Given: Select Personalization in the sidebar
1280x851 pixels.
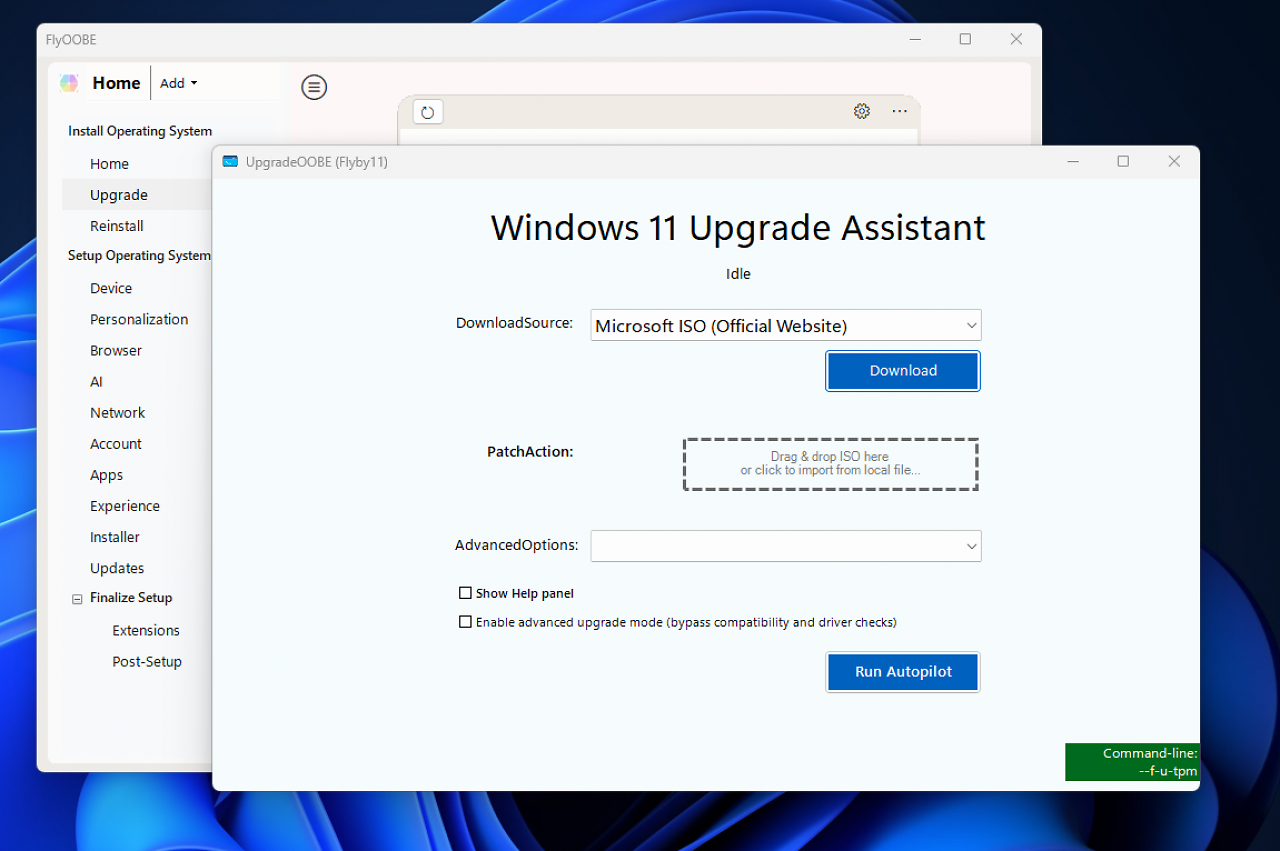Looking at the screenshot, I should coord(139,319).
